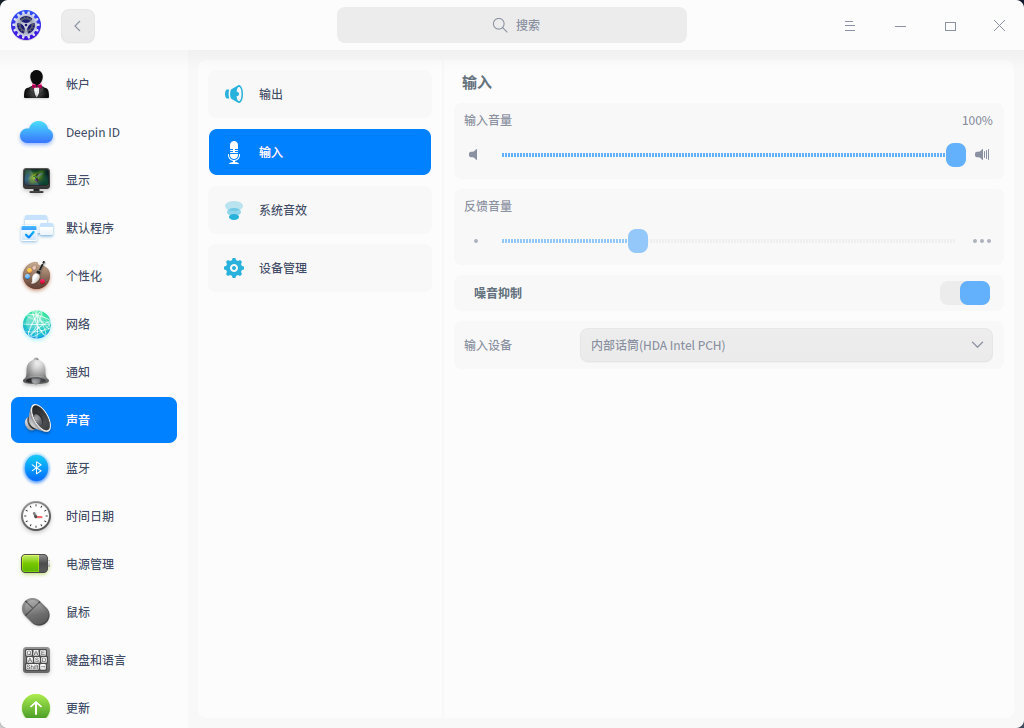The height and width of the screenshot is (728, 1024).
Task: Open the 蓝牙 (Bluetooth) settings
Action: click(x=37, y=468)
